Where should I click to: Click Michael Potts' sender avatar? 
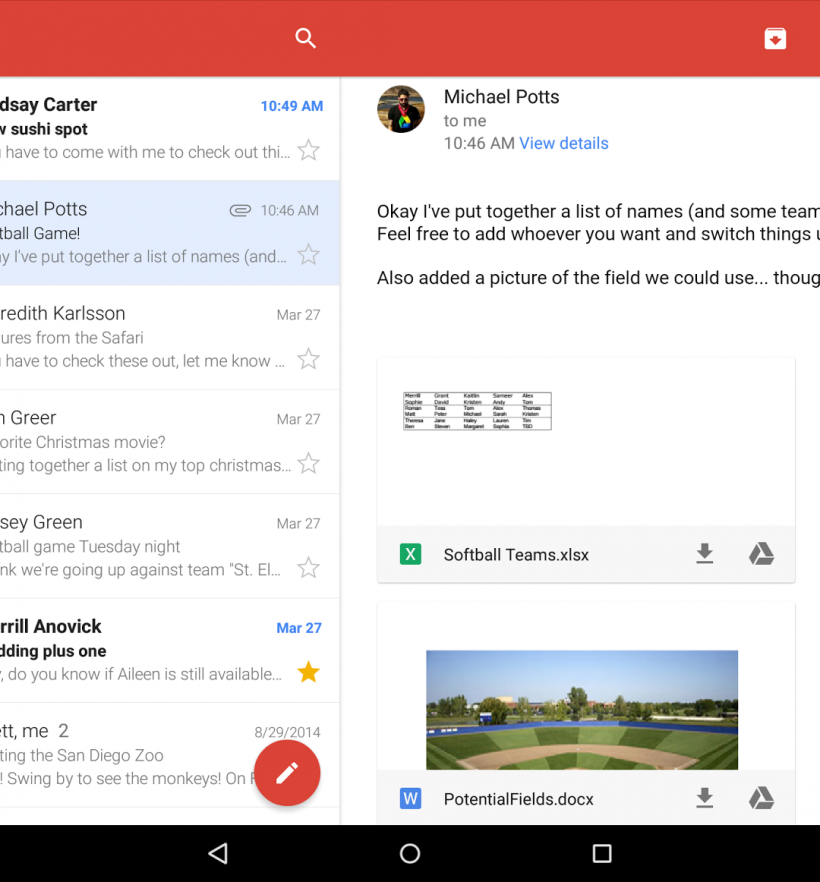(x=401, y=109)
